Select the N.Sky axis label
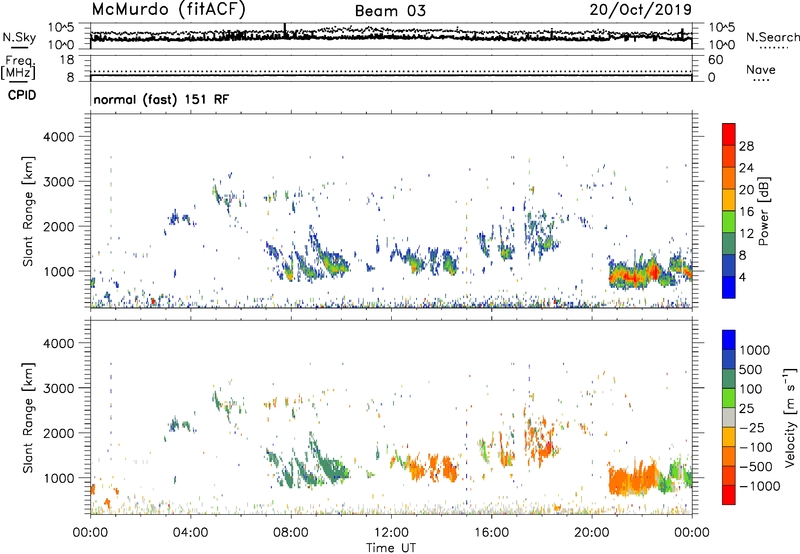 pos(19,37)
